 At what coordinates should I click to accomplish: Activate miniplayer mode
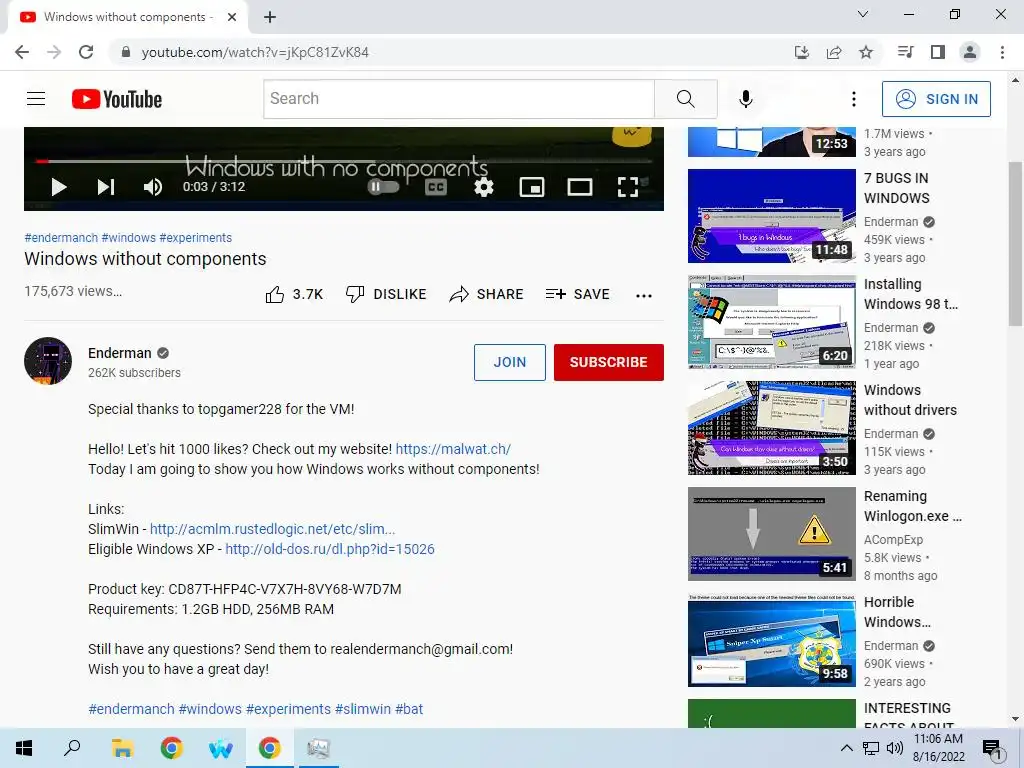click(532, 187)
